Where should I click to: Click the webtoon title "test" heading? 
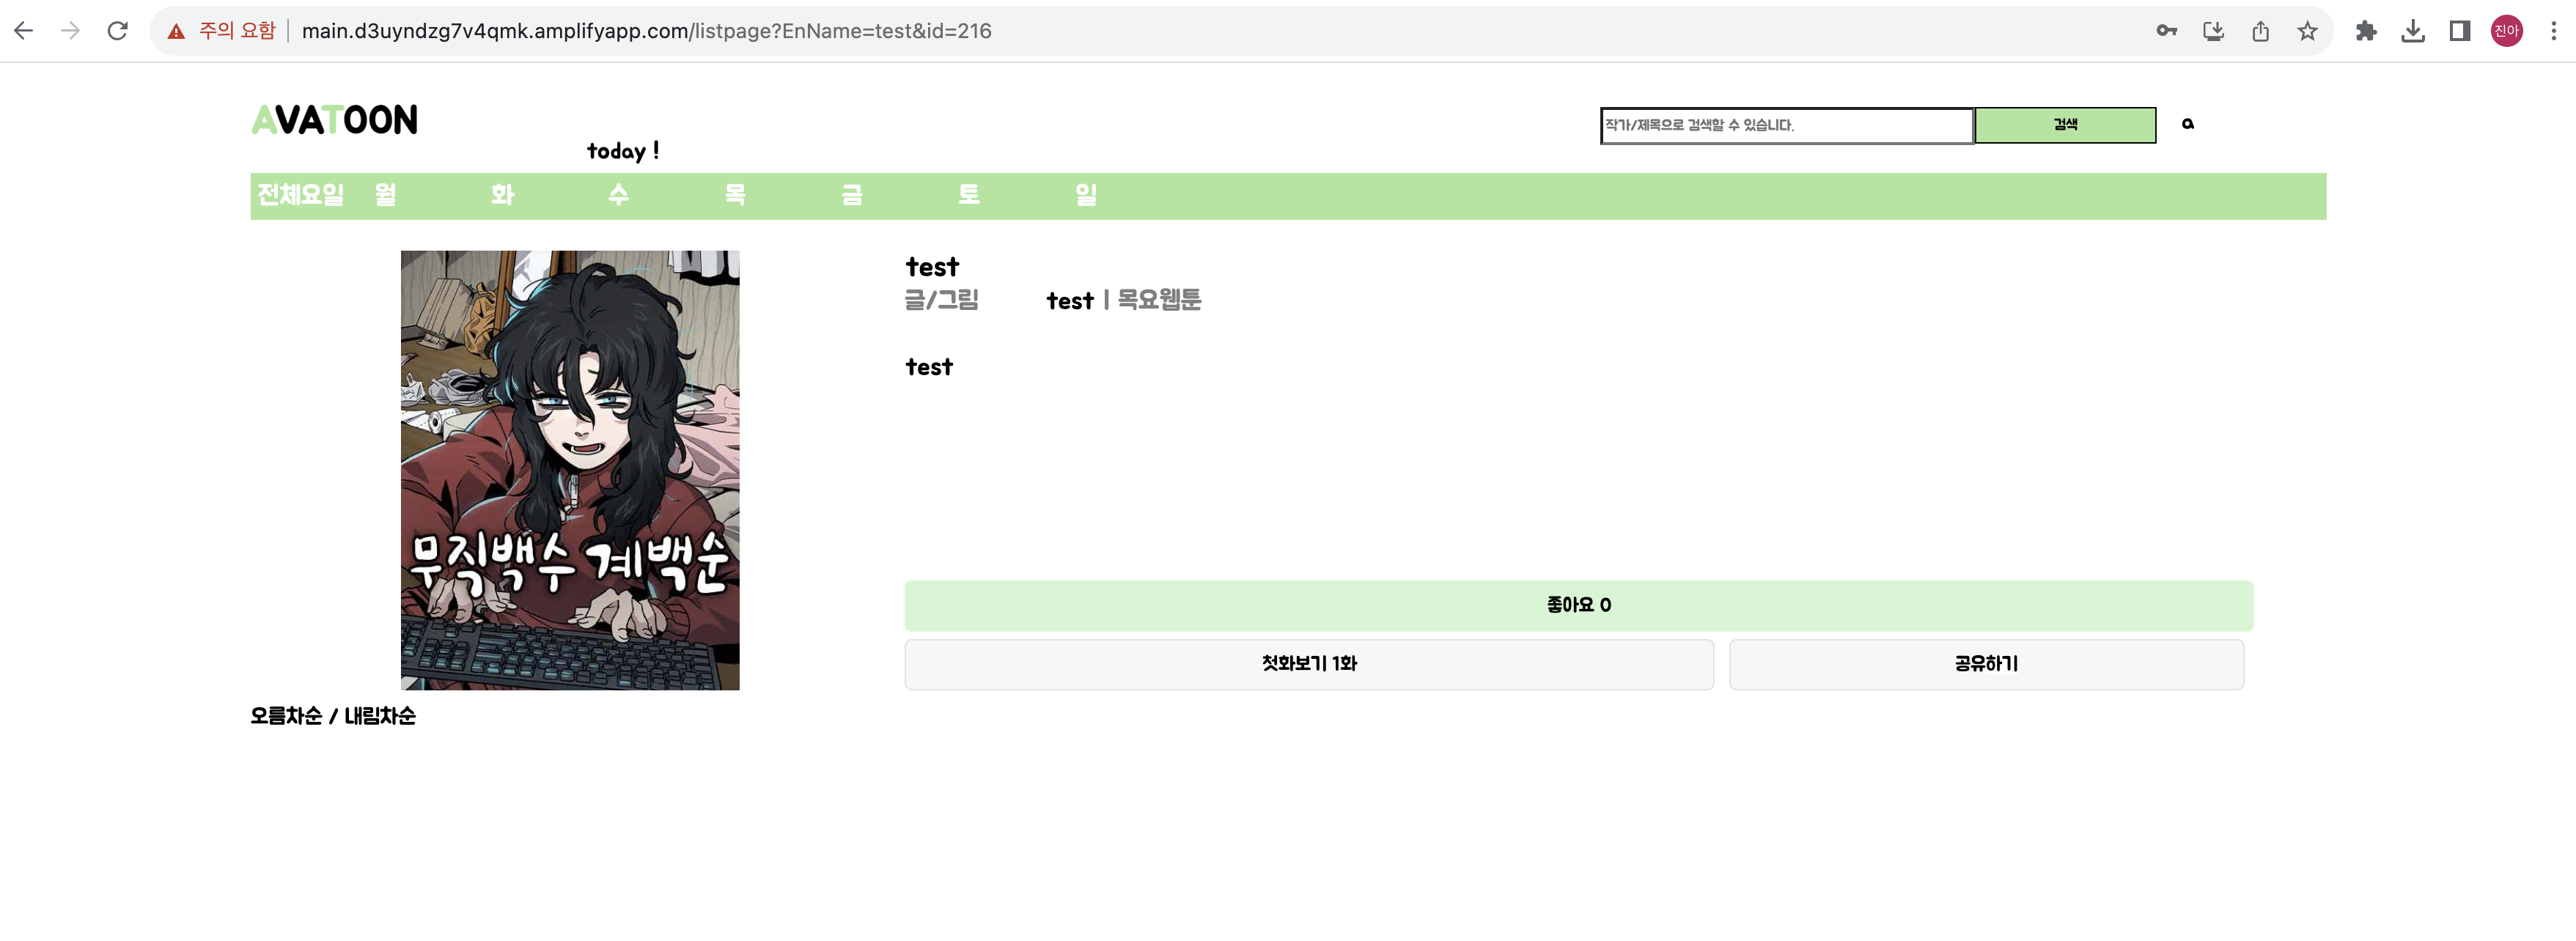point(932,267)
